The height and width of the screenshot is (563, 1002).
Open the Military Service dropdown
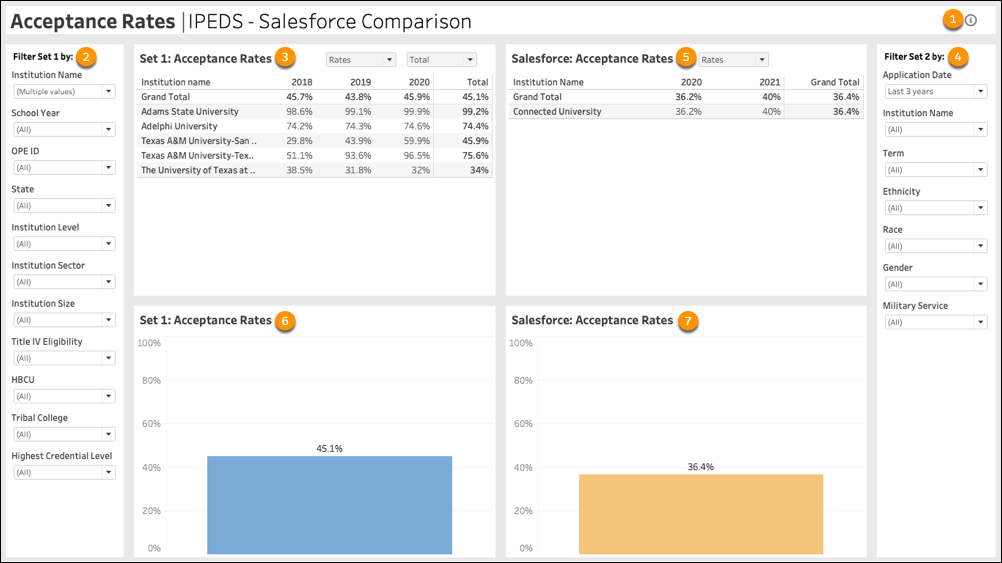pos(936,322)
